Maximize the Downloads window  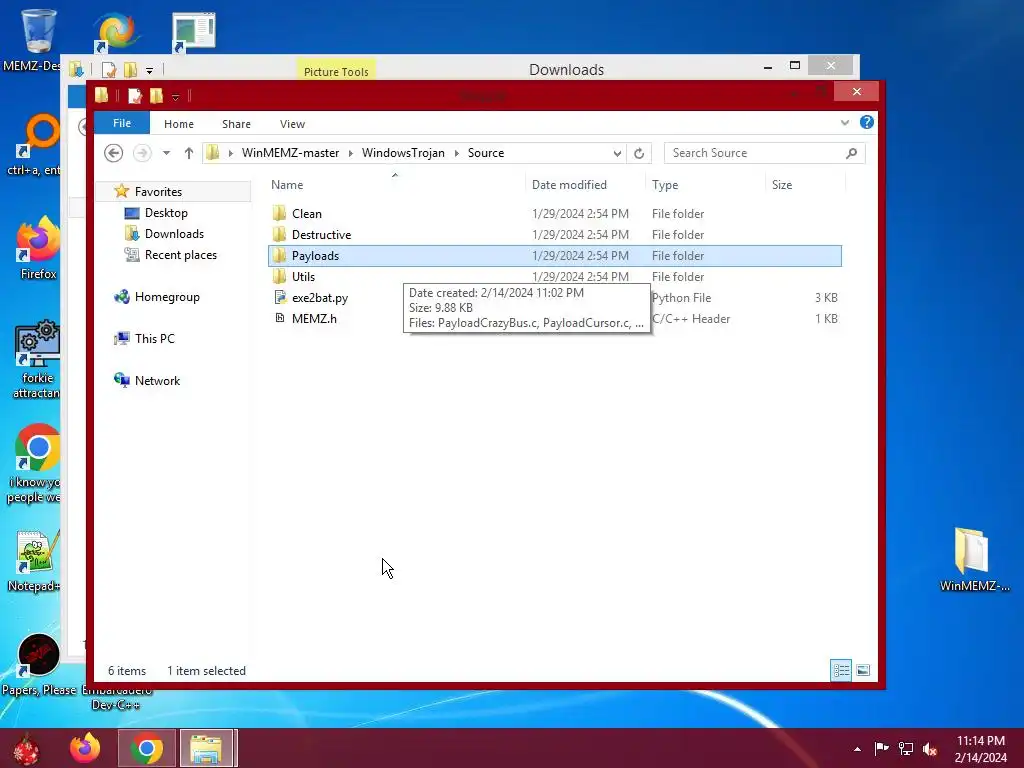tap(795, 65)
